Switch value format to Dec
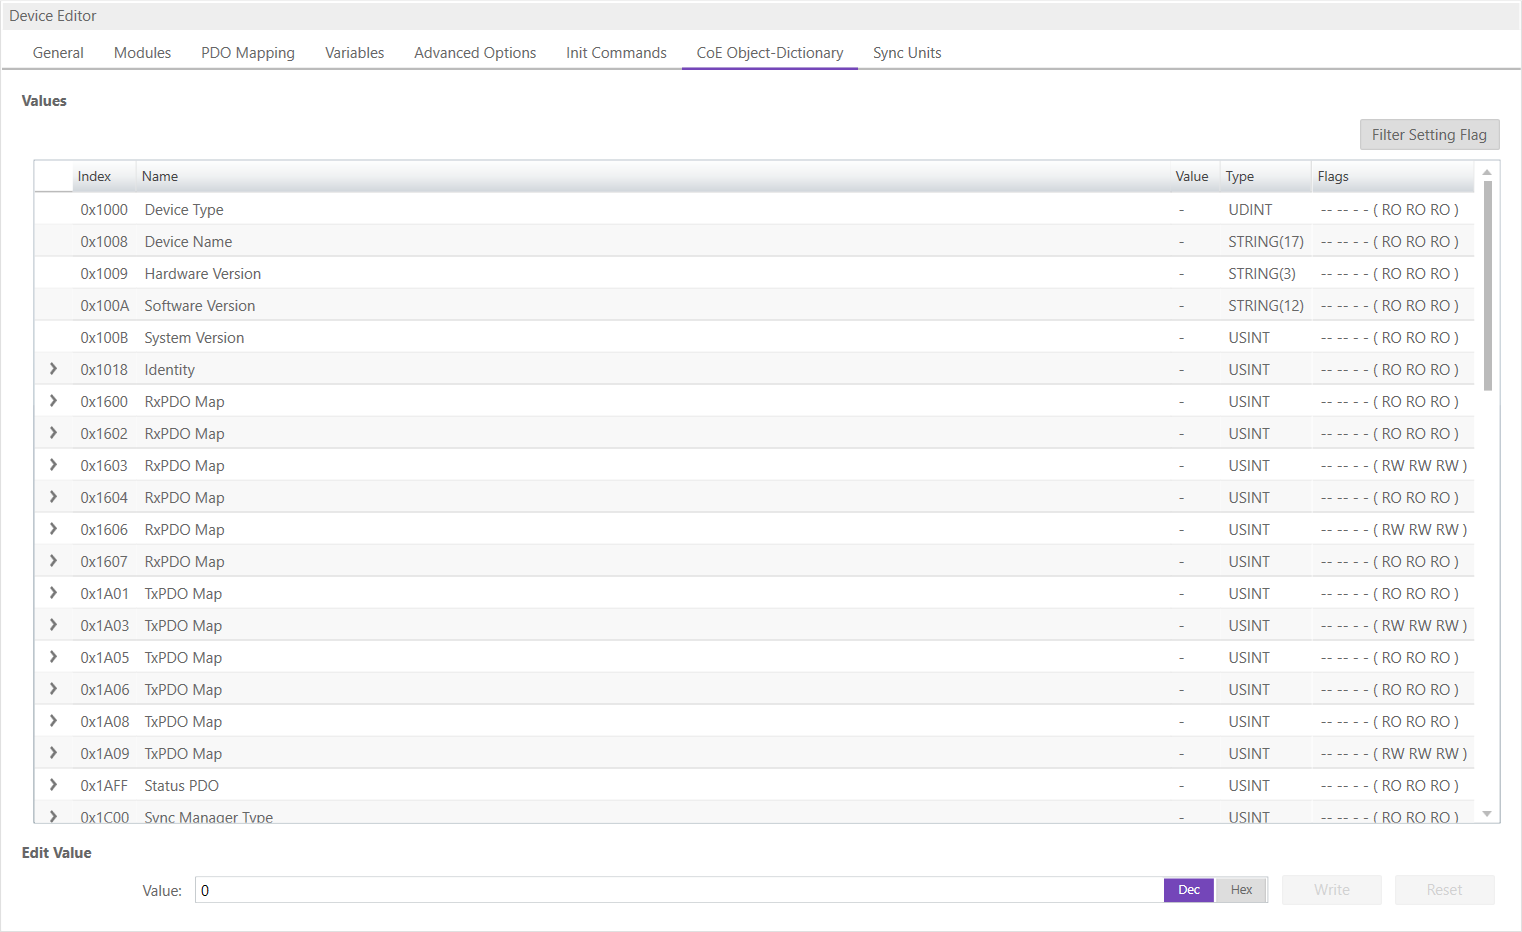This screenshot has width=1522, height=932. point(1188,890)
